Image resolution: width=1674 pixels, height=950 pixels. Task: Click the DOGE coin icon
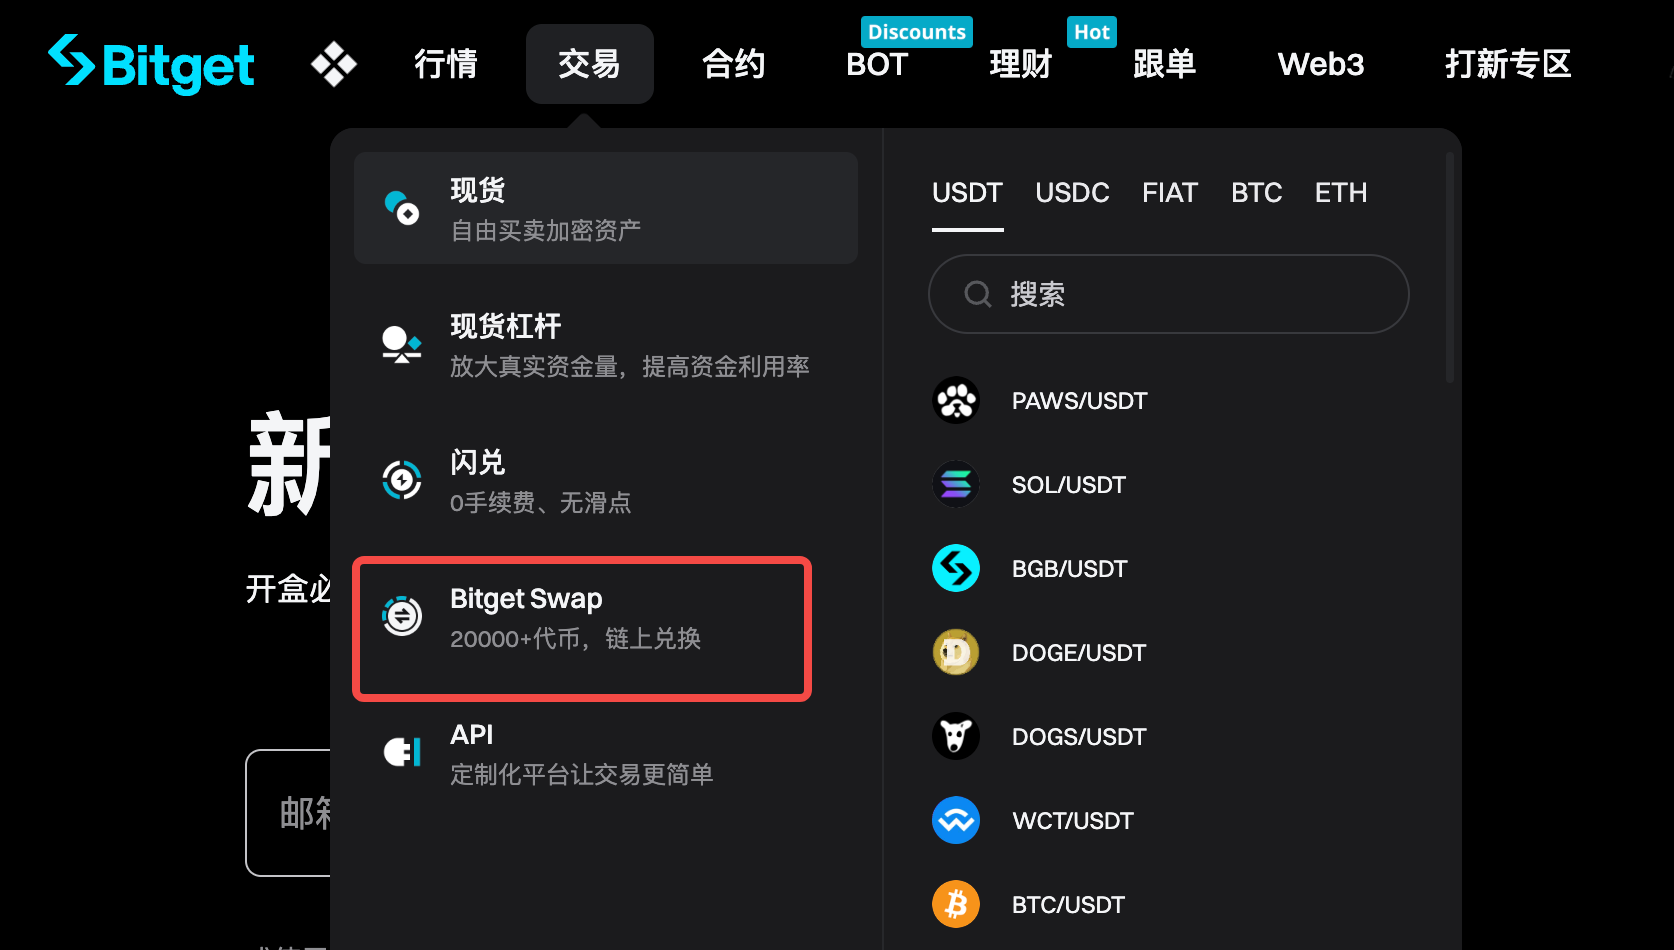tap(956, 653)
